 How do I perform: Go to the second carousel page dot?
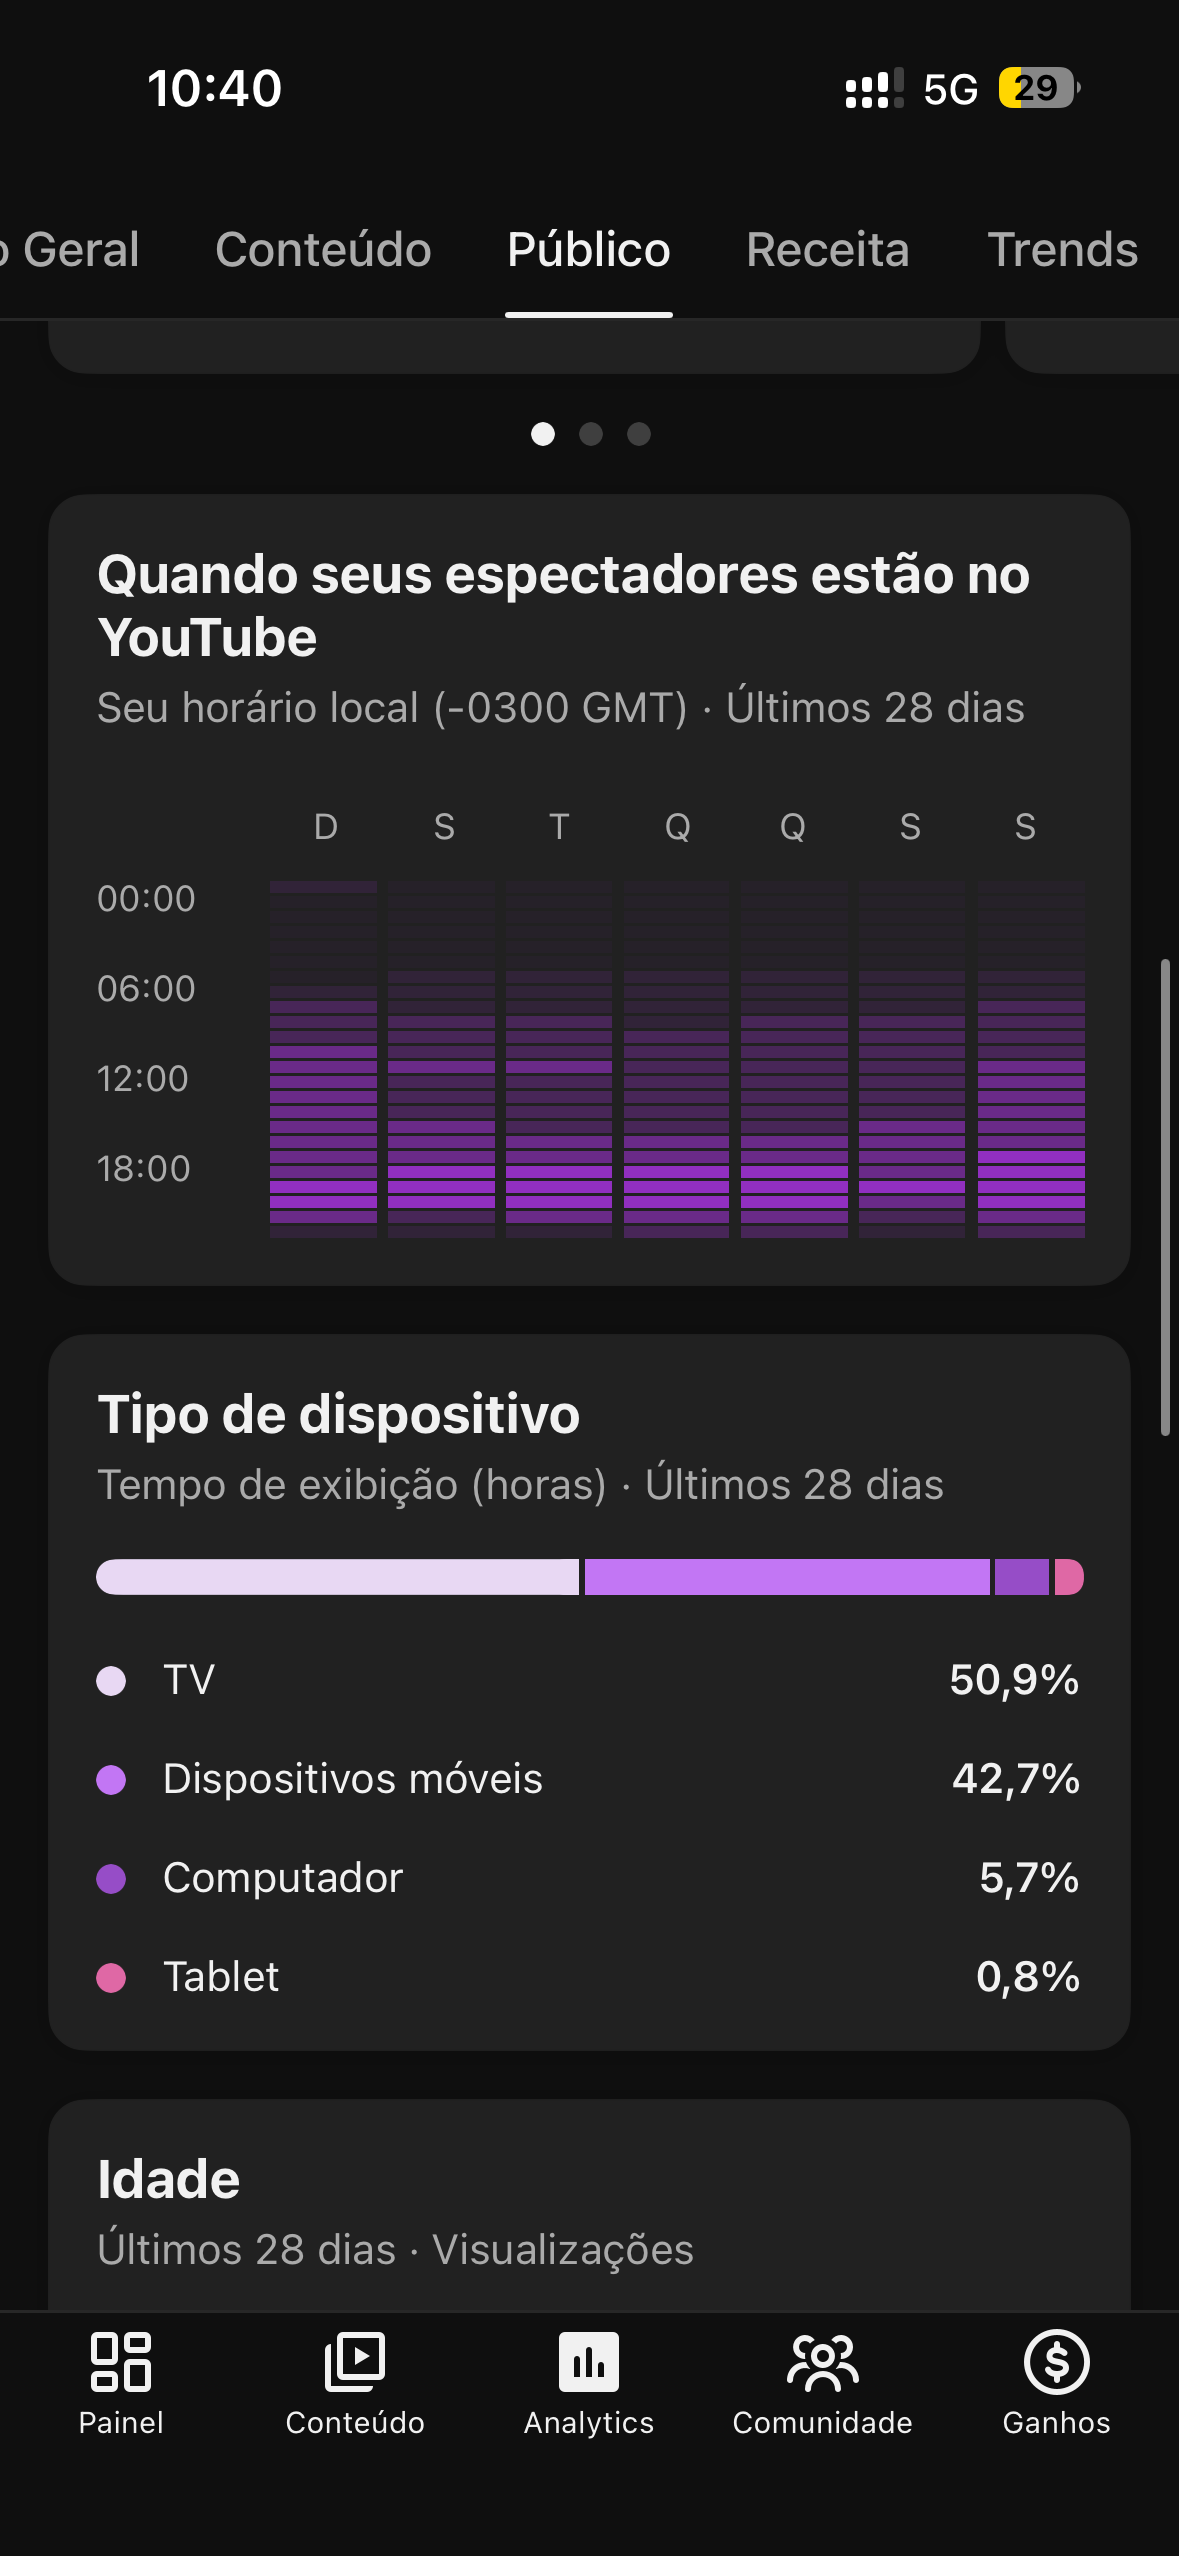click(591, 434)
